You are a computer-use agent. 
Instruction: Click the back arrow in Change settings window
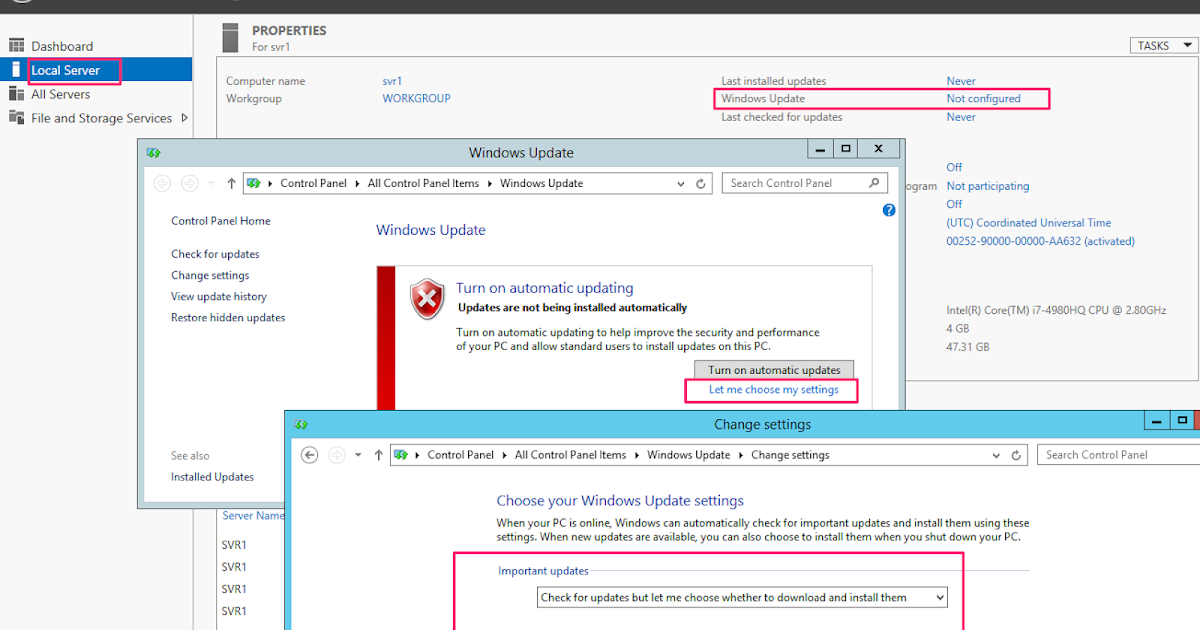(x=310, y=454)
